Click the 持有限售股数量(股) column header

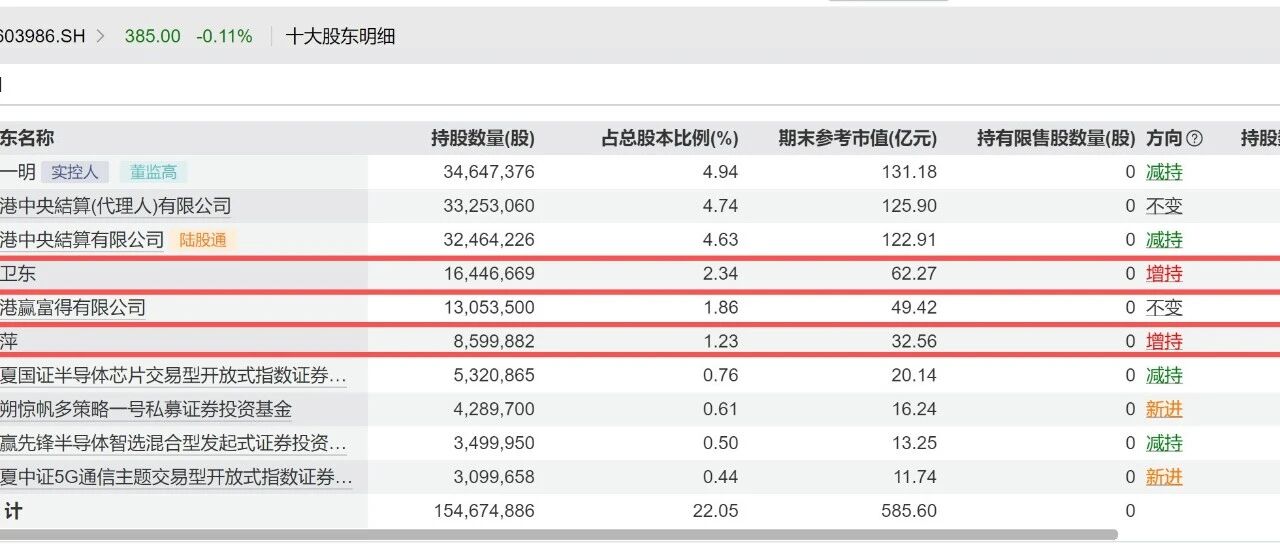1056,139
